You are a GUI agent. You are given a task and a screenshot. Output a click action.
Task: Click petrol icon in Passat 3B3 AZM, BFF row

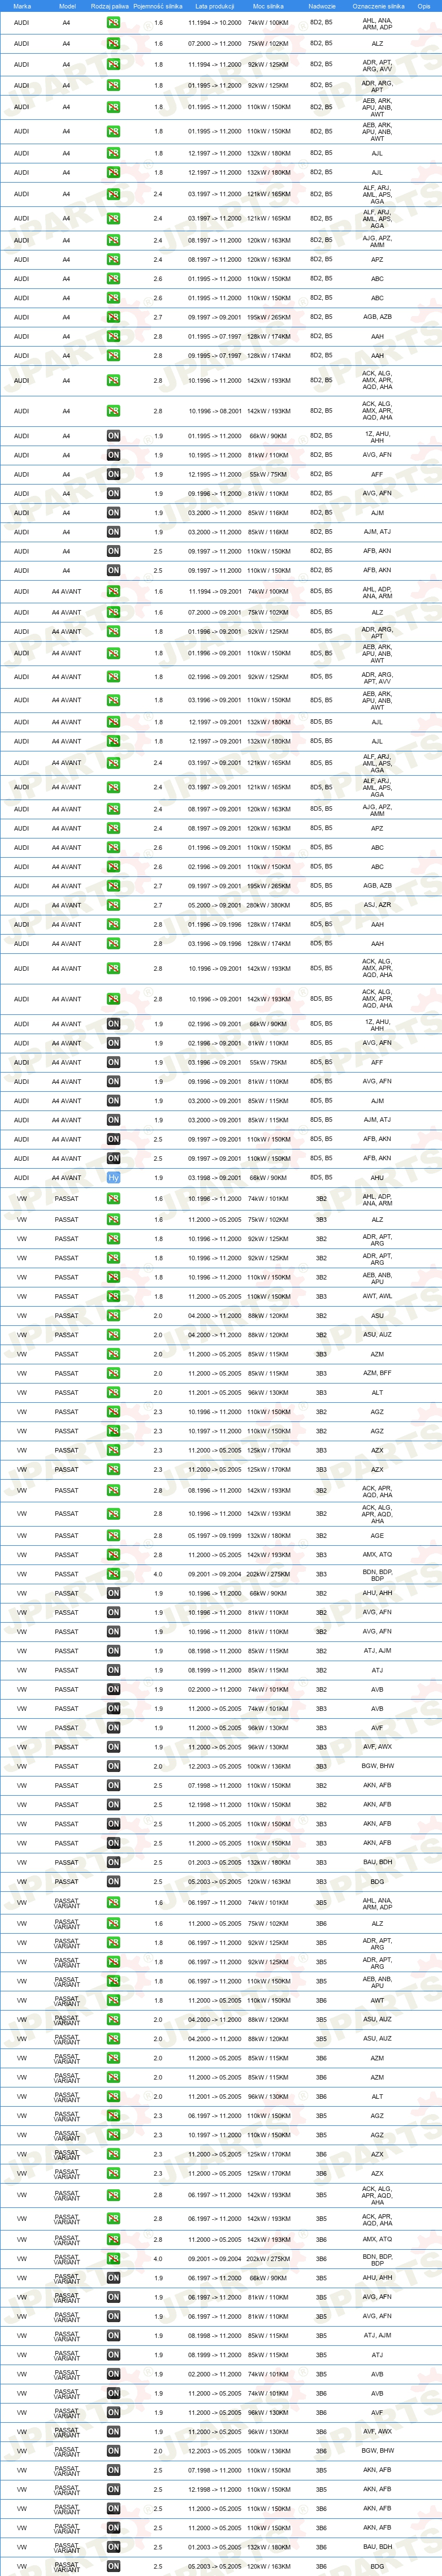tap(113, 1373)
